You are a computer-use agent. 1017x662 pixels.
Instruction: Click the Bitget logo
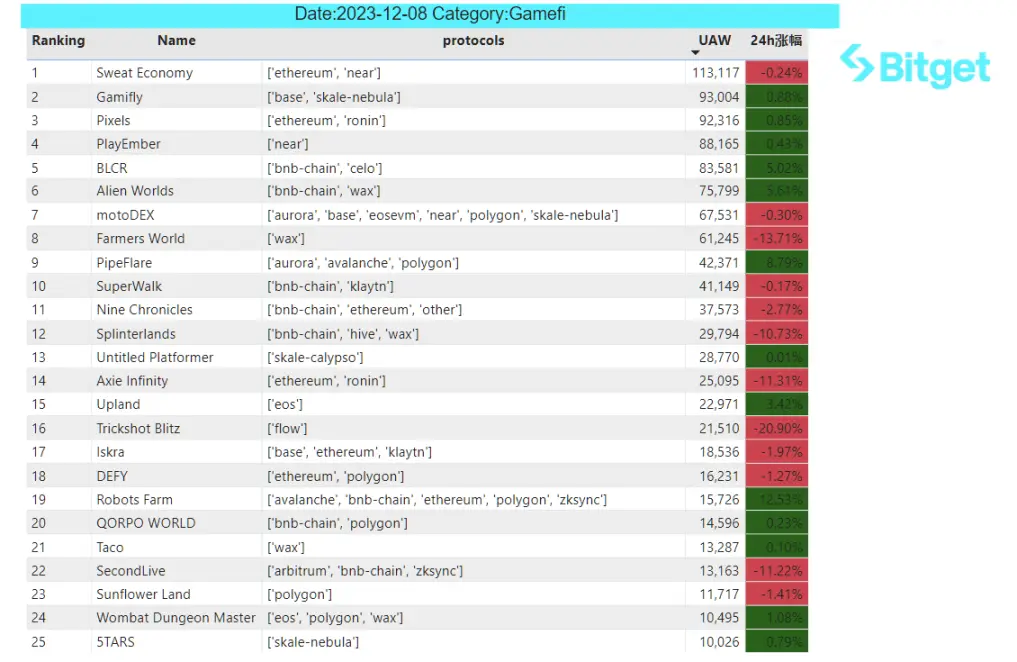915,66
